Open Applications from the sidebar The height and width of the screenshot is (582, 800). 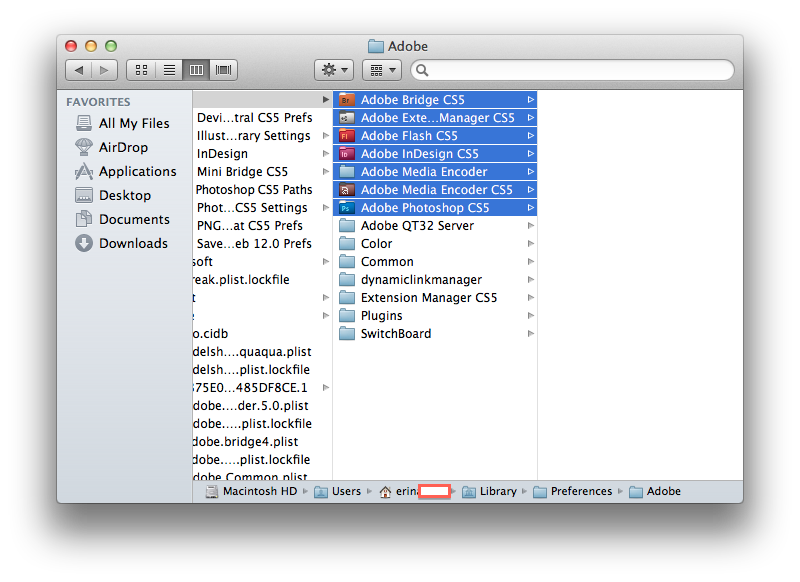126,171
